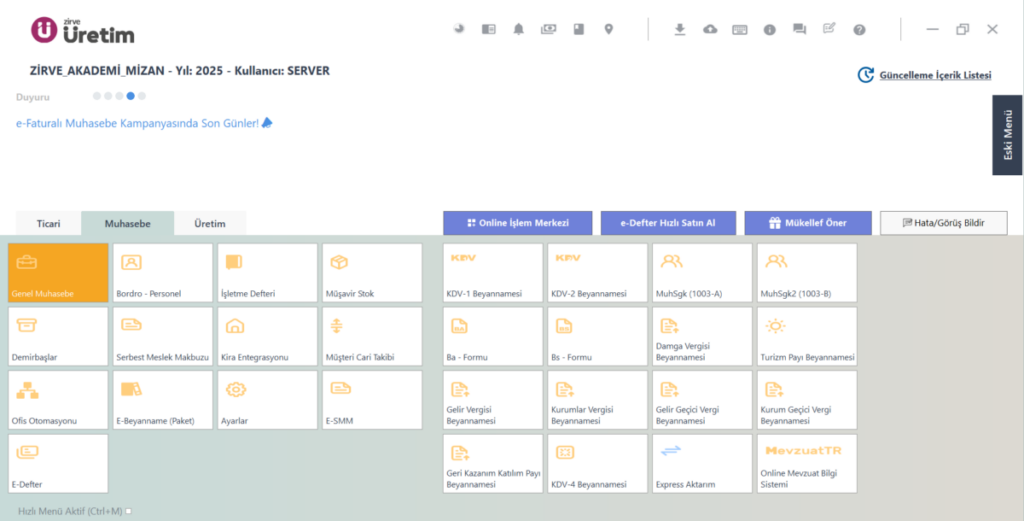Viewport: 1024px width, 521px height.
Task: Click Online İşlem Merkezi button
Action: (518, 223)
